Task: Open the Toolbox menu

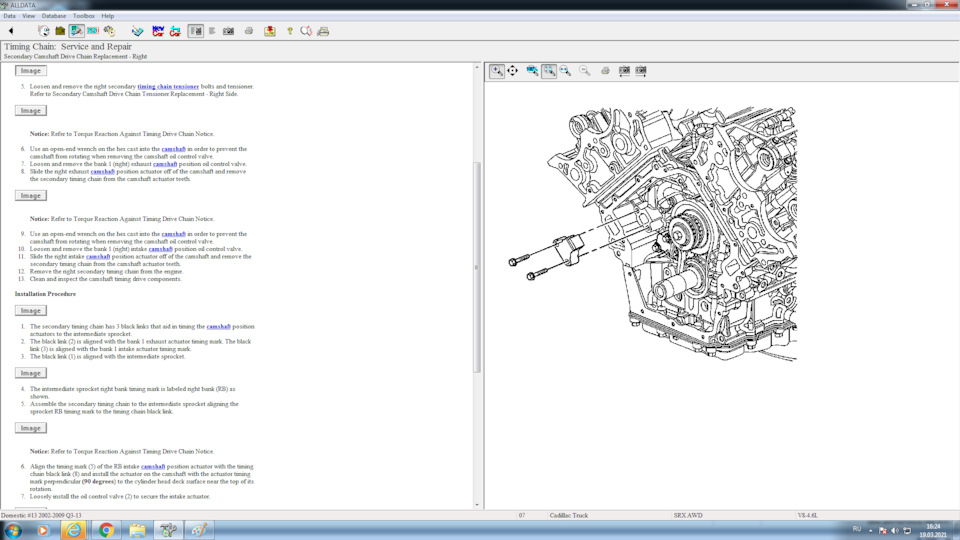Action: (x=84, y=16)
